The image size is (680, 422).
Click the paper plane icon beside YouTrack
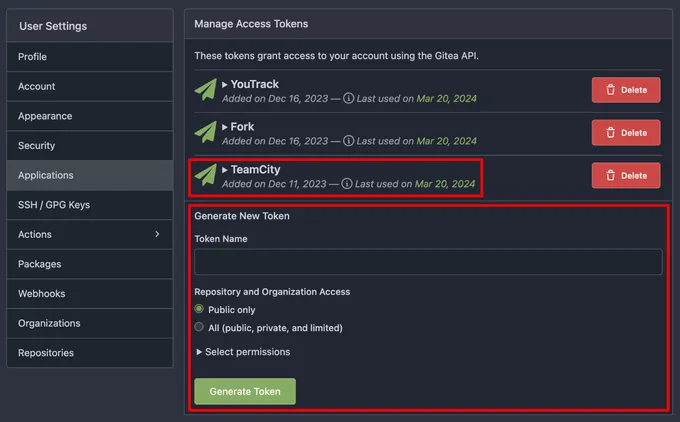[x=206, y=90]
